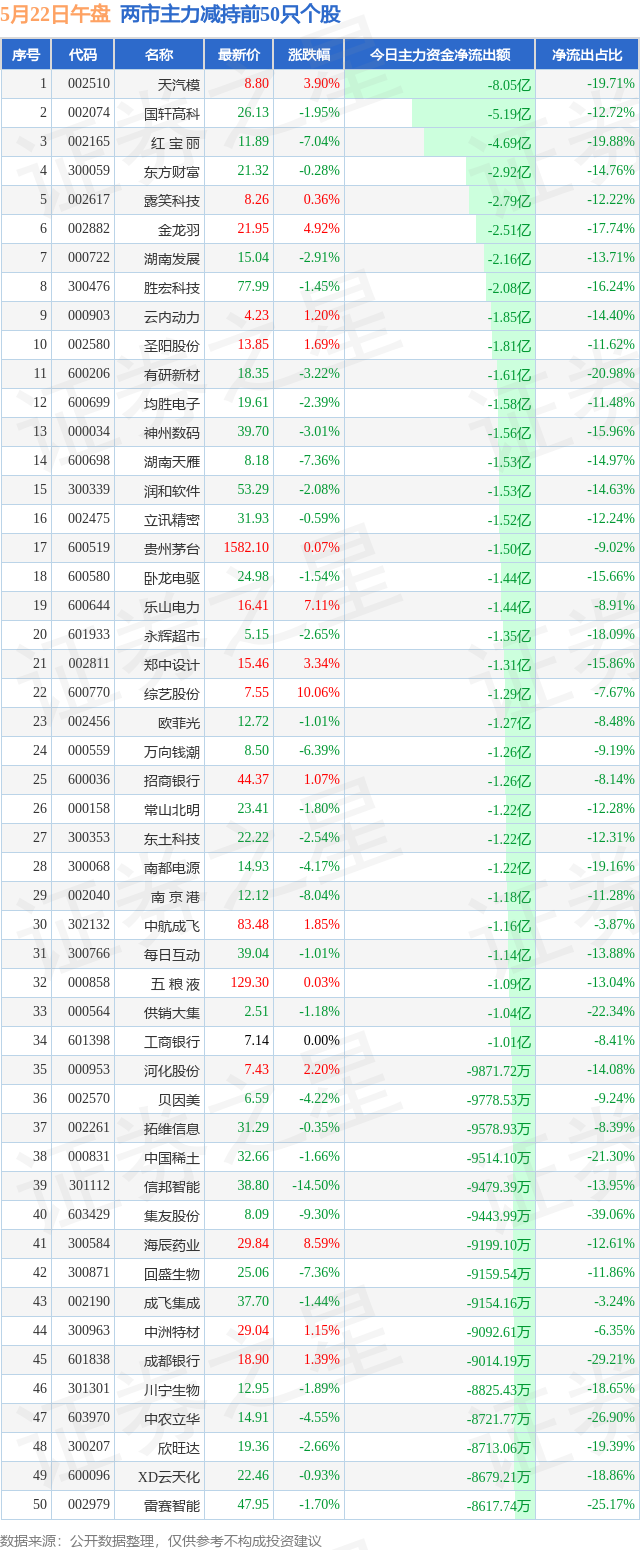The height and width of the screenshot is (1550, 640).
Task: Select stock name 胜宏科技
Action: tap(172, 287)
